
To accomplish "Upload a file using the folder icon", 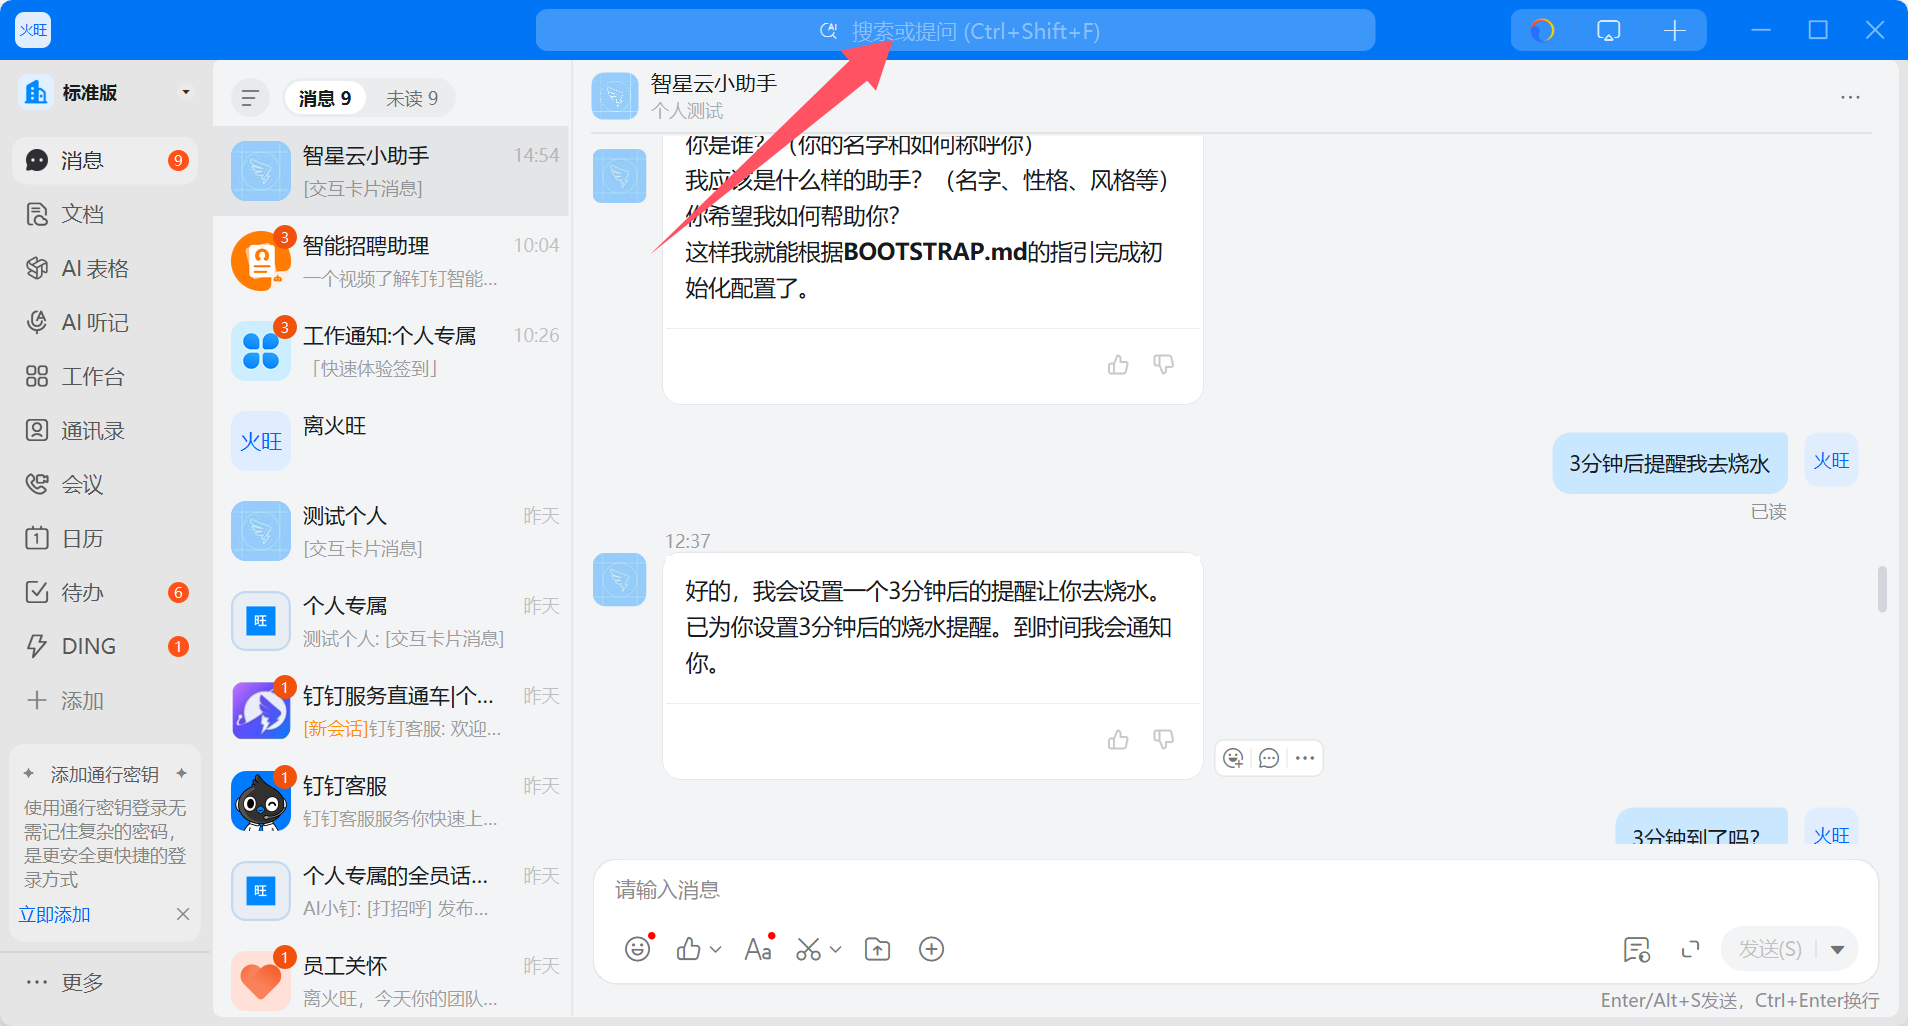I will (x=877, y=948).
